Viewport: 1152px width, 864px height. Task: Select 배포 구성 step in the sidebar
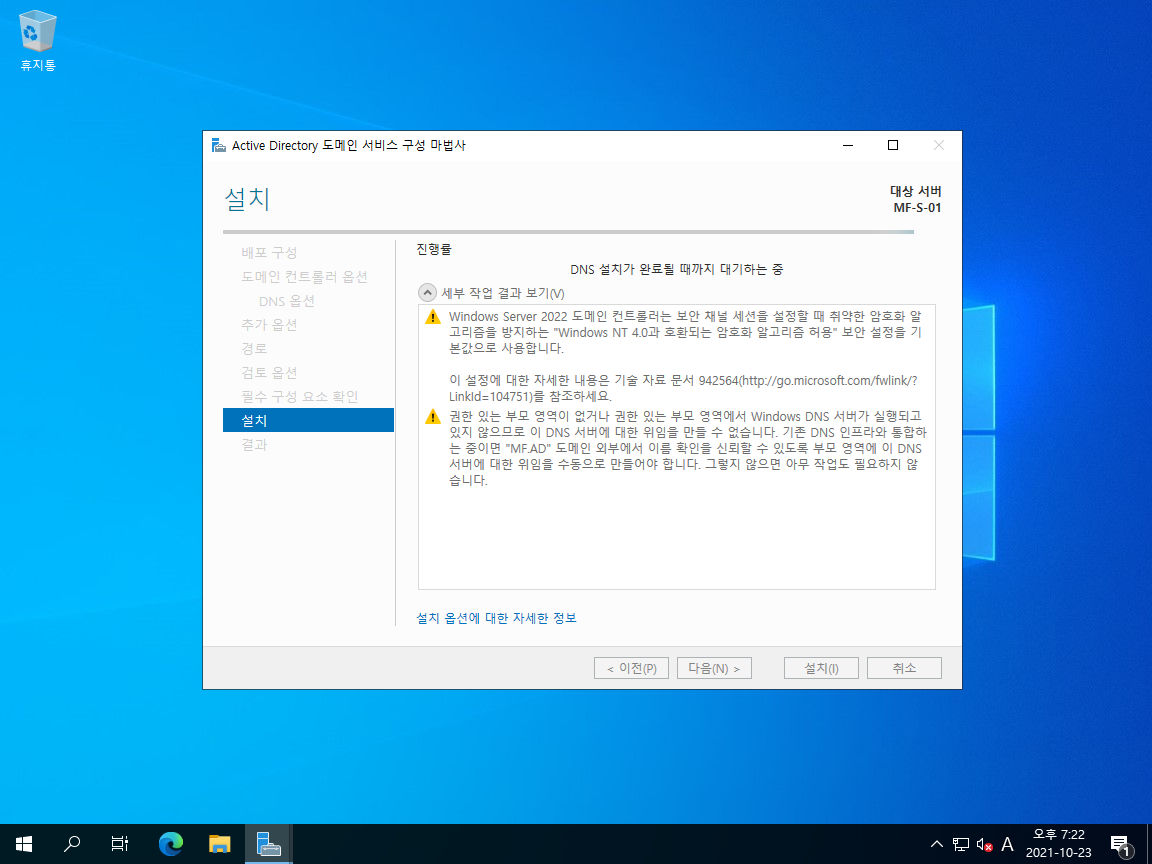[x=269, y=253]
